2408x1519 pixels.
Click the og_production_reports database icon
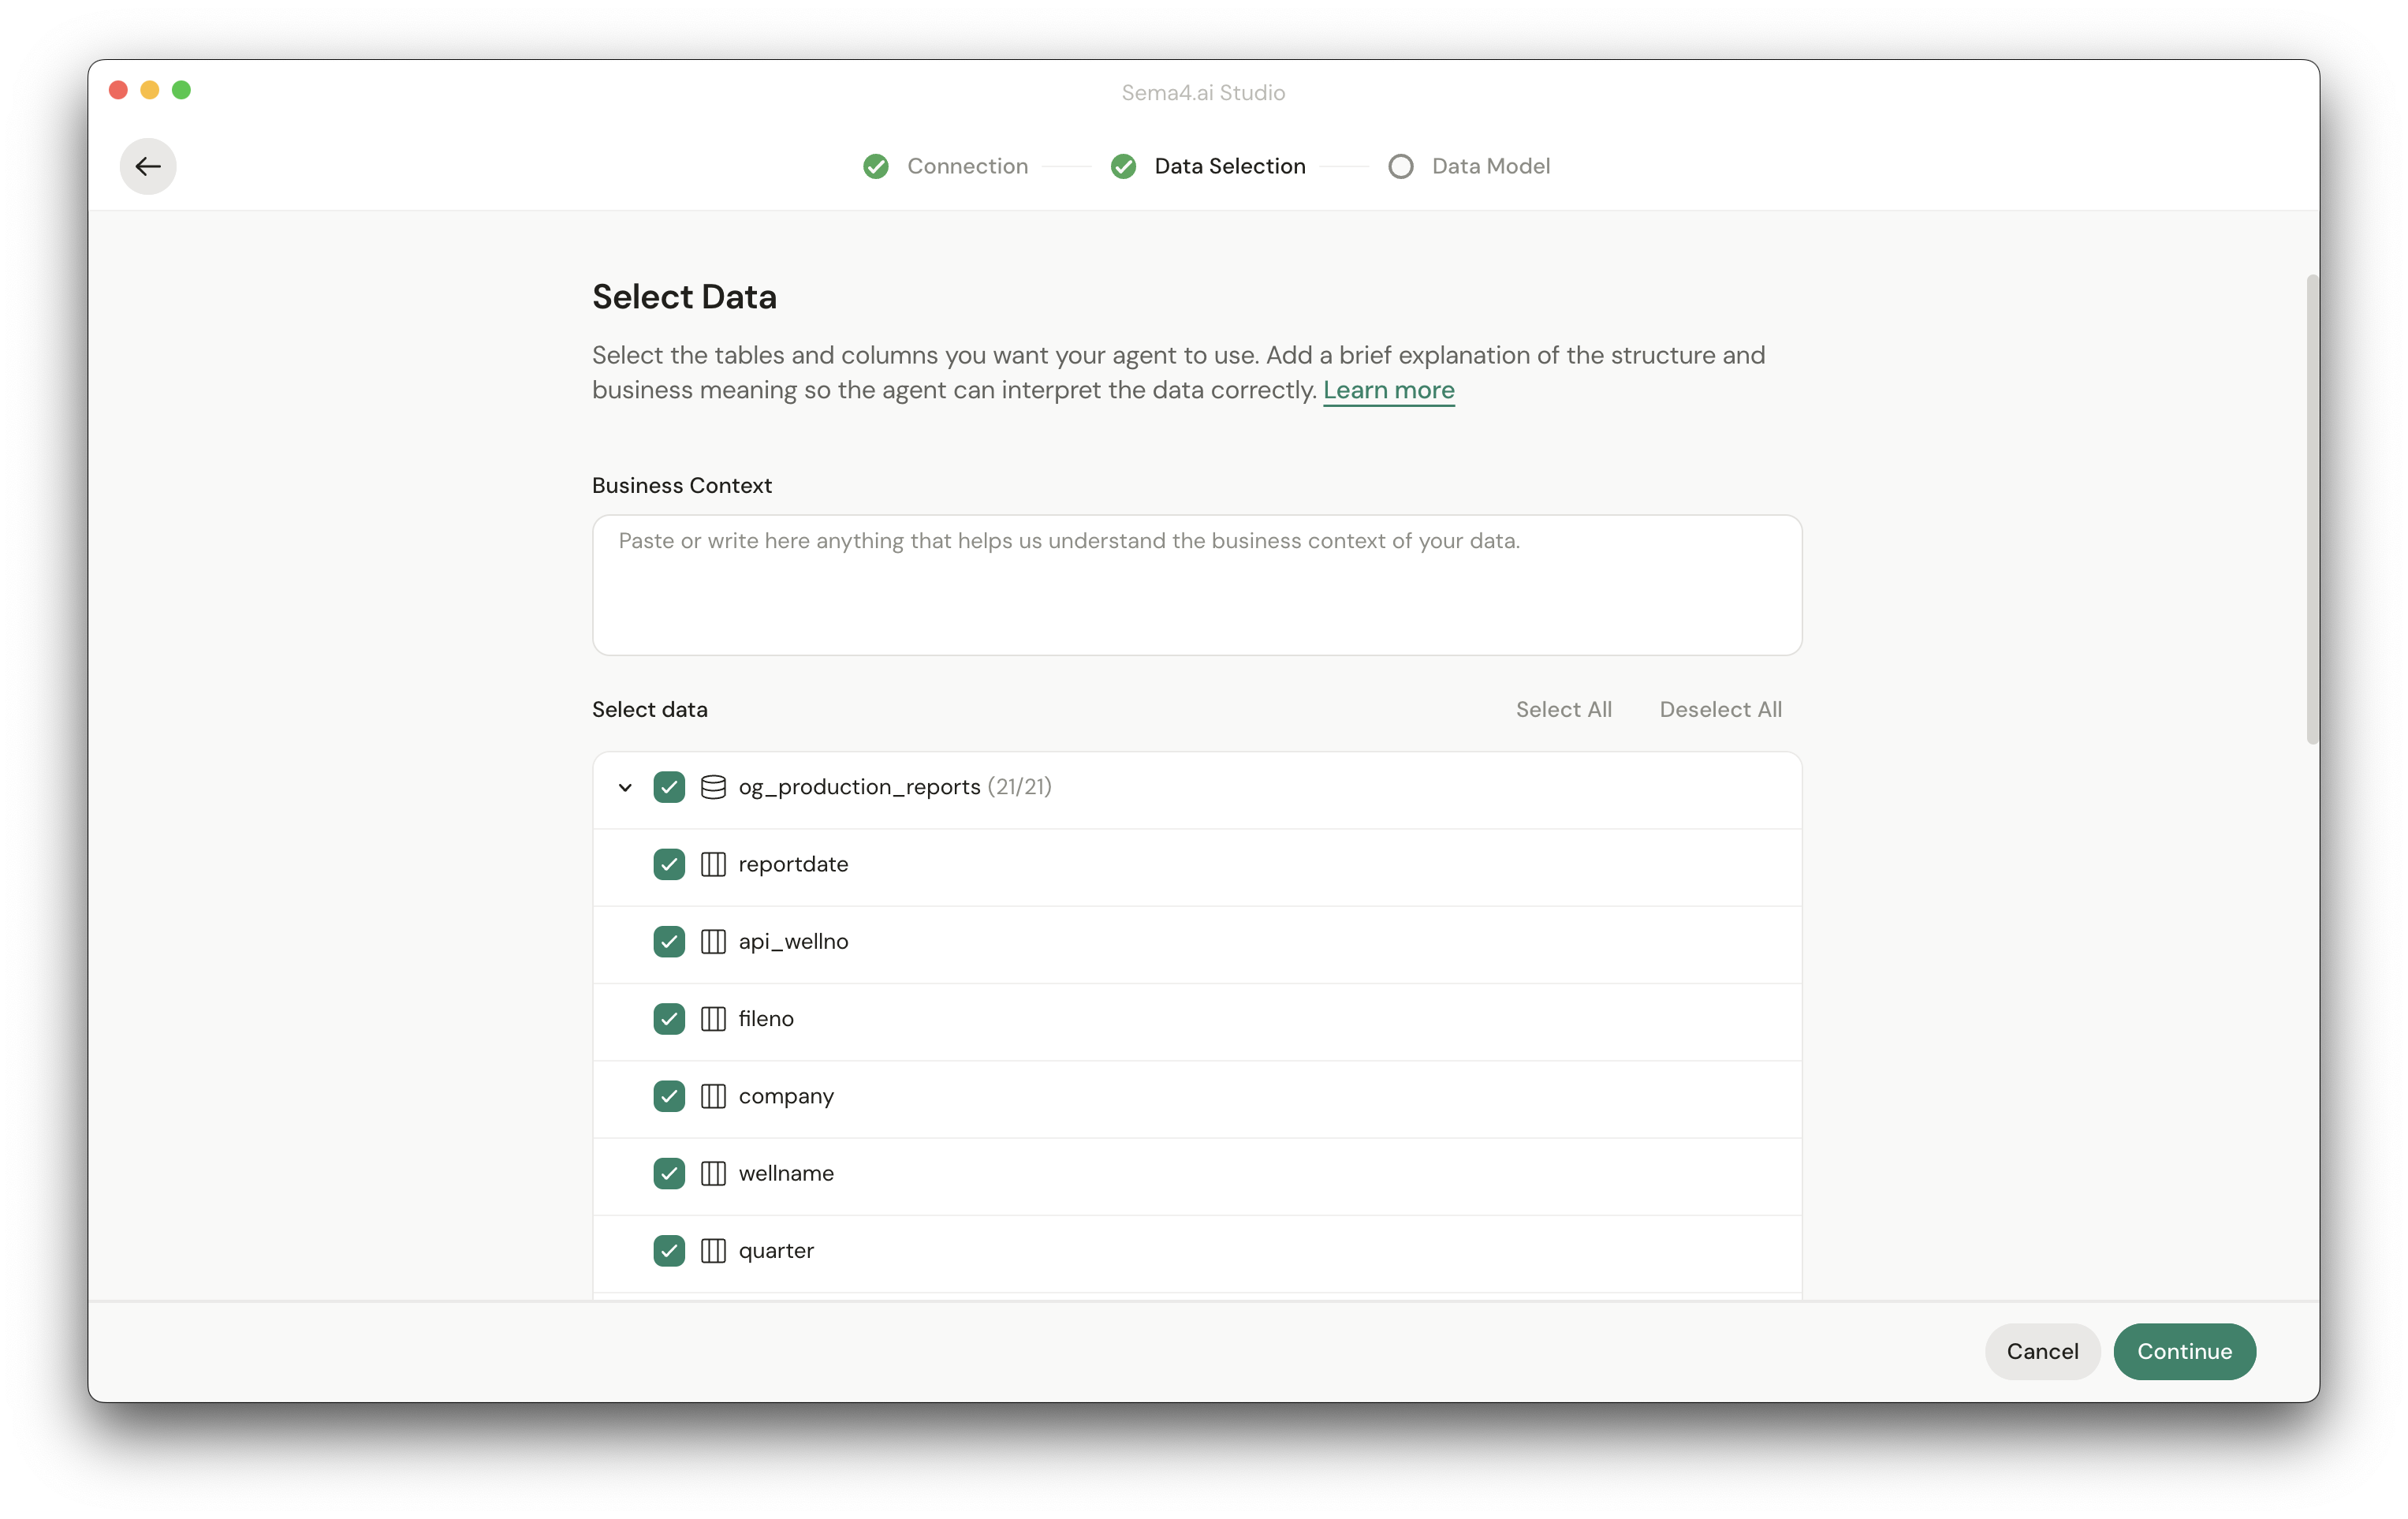[713, 787]
